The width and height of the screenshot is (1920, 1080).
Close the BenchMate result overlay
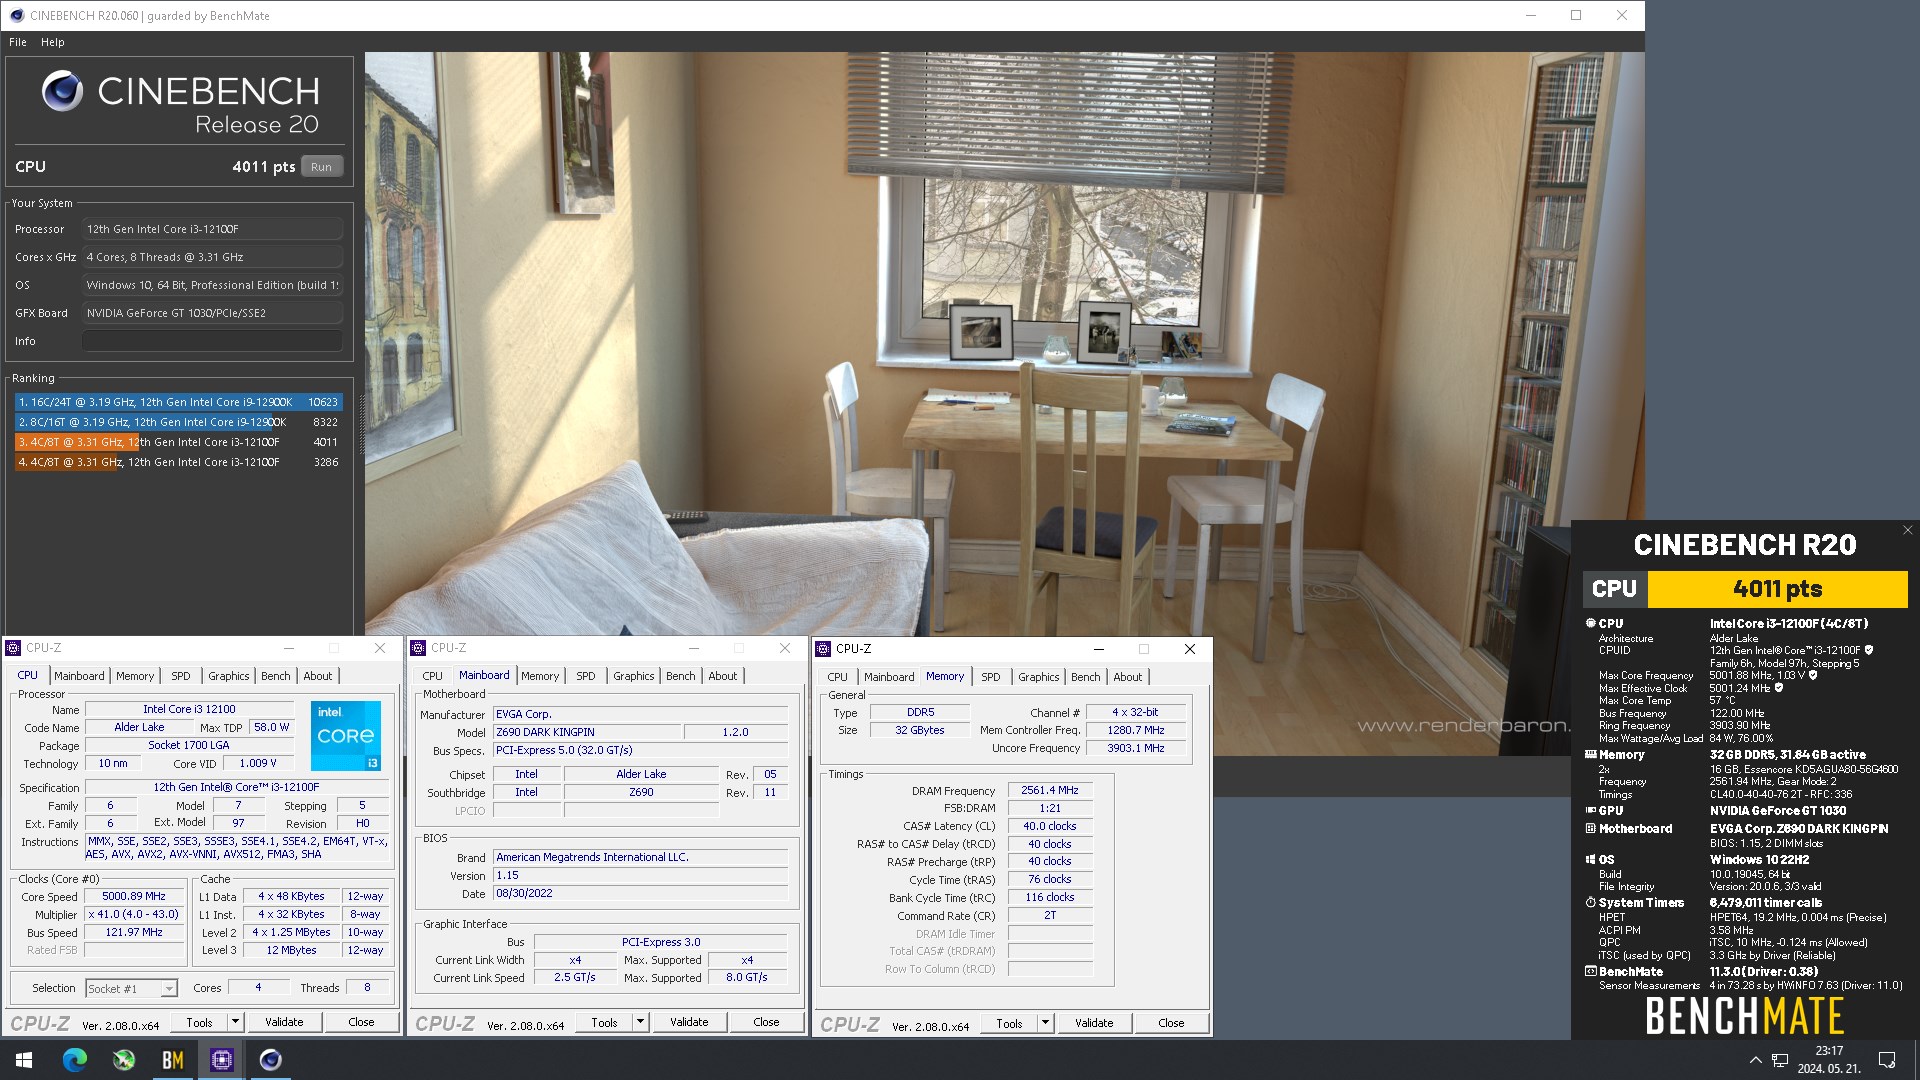pos(1907,531)
